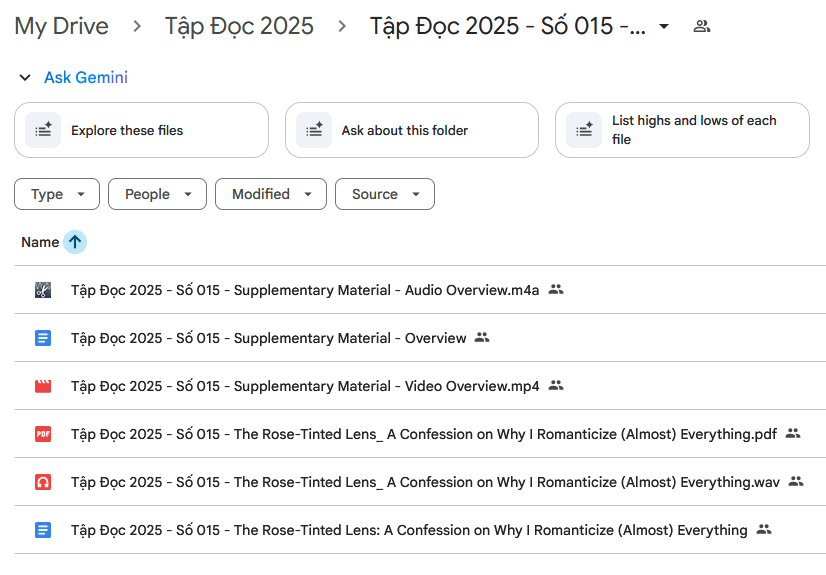The image size is (826, 575).
Task: Toggle name sort direction with the up arrow
Action: tap(75, 242)
